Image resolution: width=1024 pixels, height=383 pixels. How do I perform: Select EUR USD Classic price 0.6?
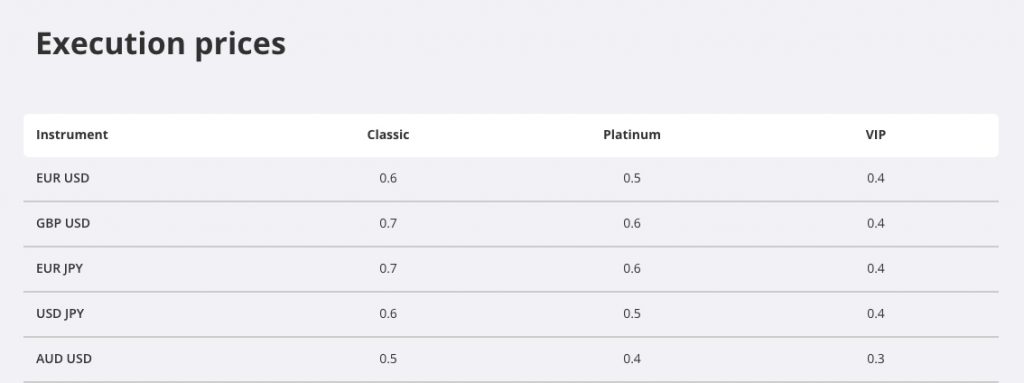point(388,178)
